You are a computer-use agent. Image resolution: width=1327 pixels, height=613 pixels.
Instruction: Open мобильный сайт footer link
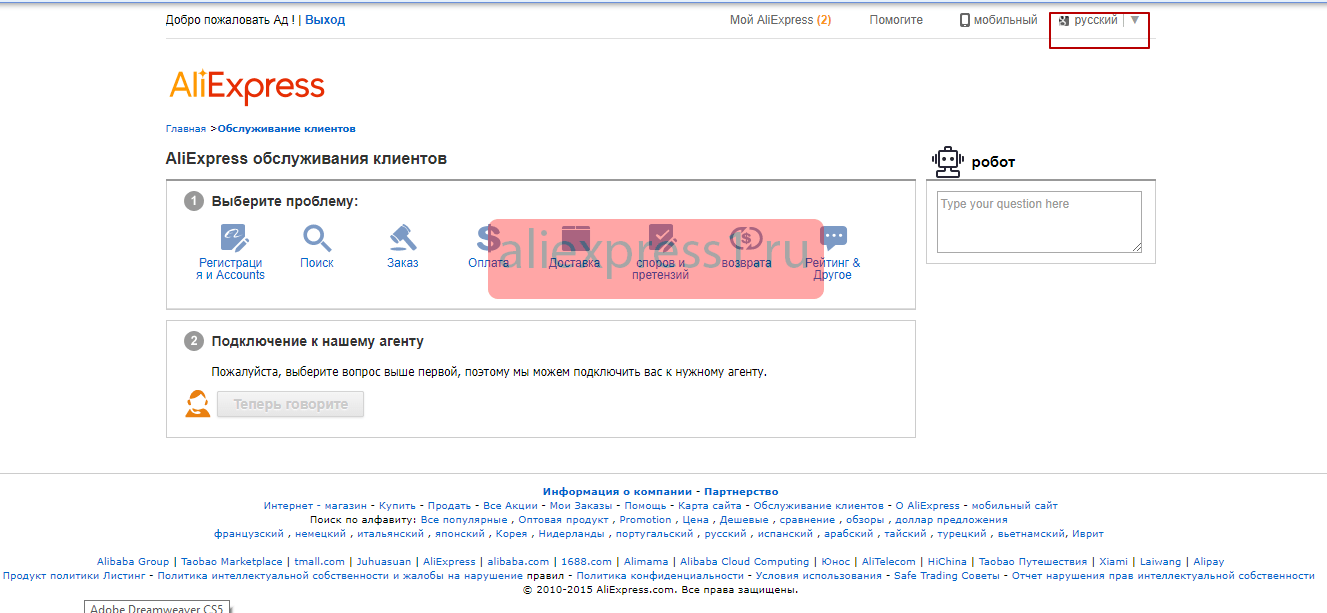(x=1014, y=506)
